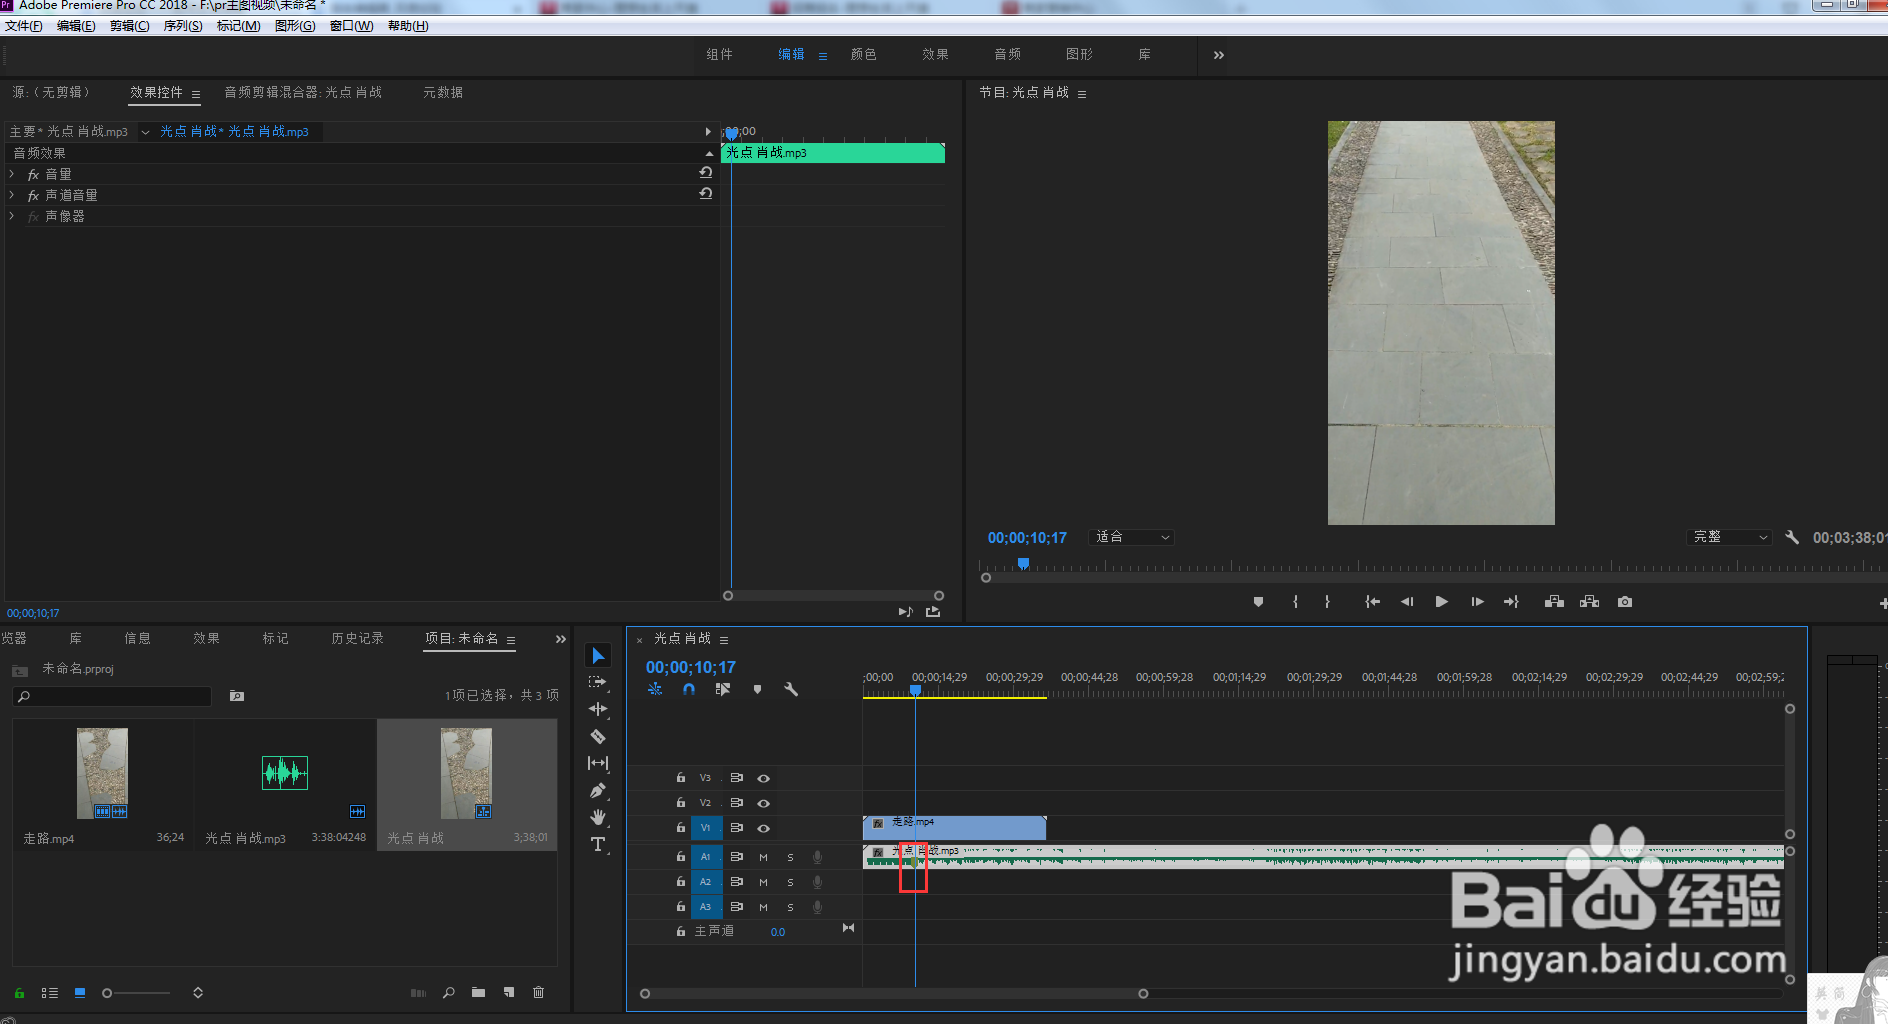The width and height of the screenshot is (1888, 1024).
Task: Mute audio track A1
Action: 763,857
